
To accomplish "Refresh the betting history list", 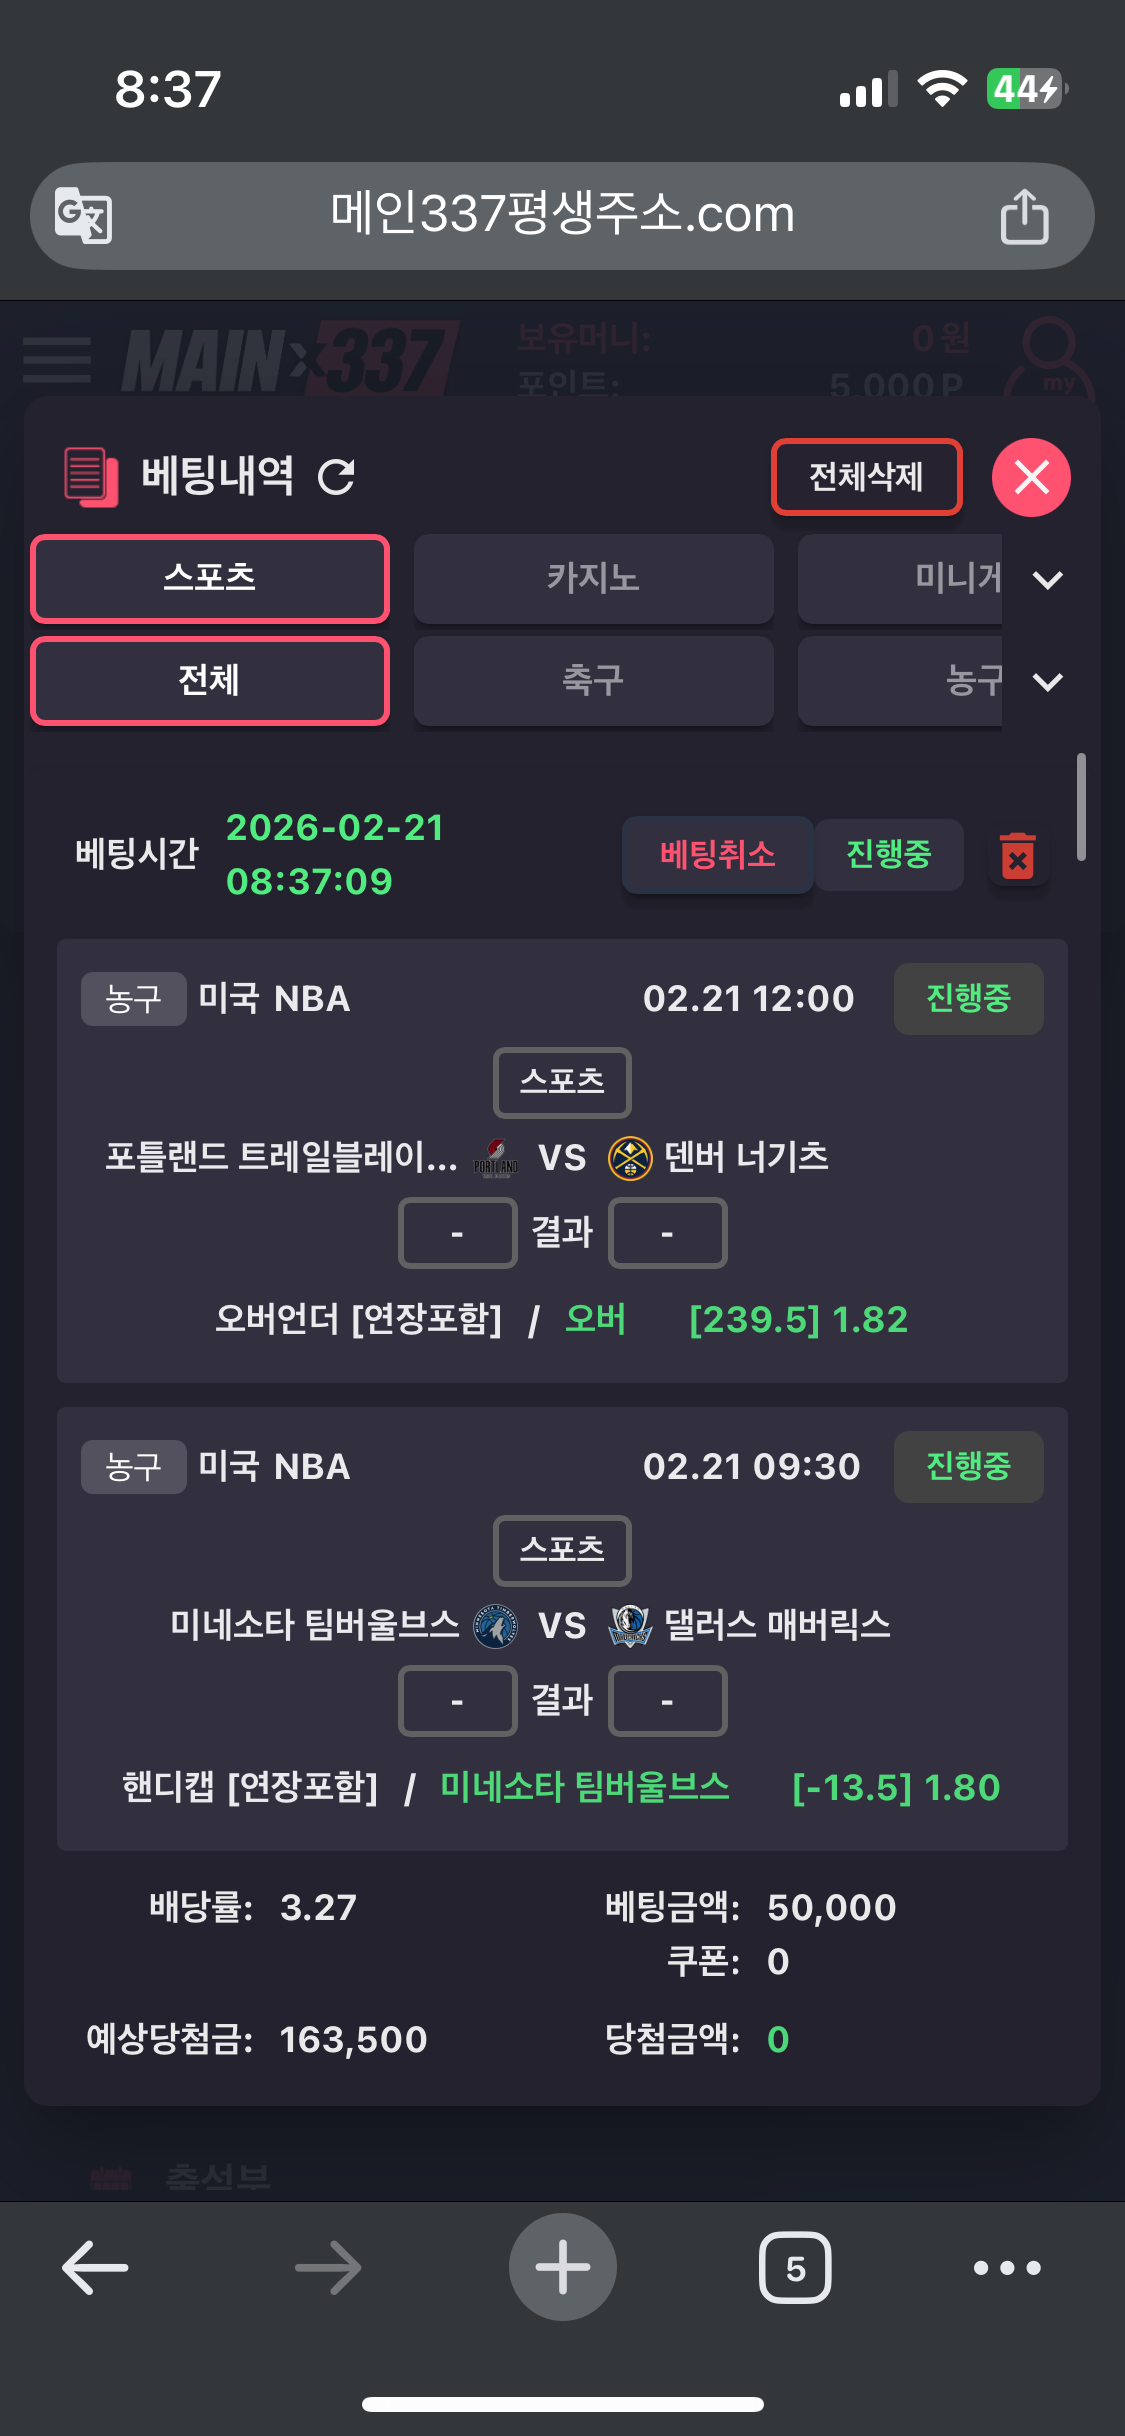I will [336, 477].
